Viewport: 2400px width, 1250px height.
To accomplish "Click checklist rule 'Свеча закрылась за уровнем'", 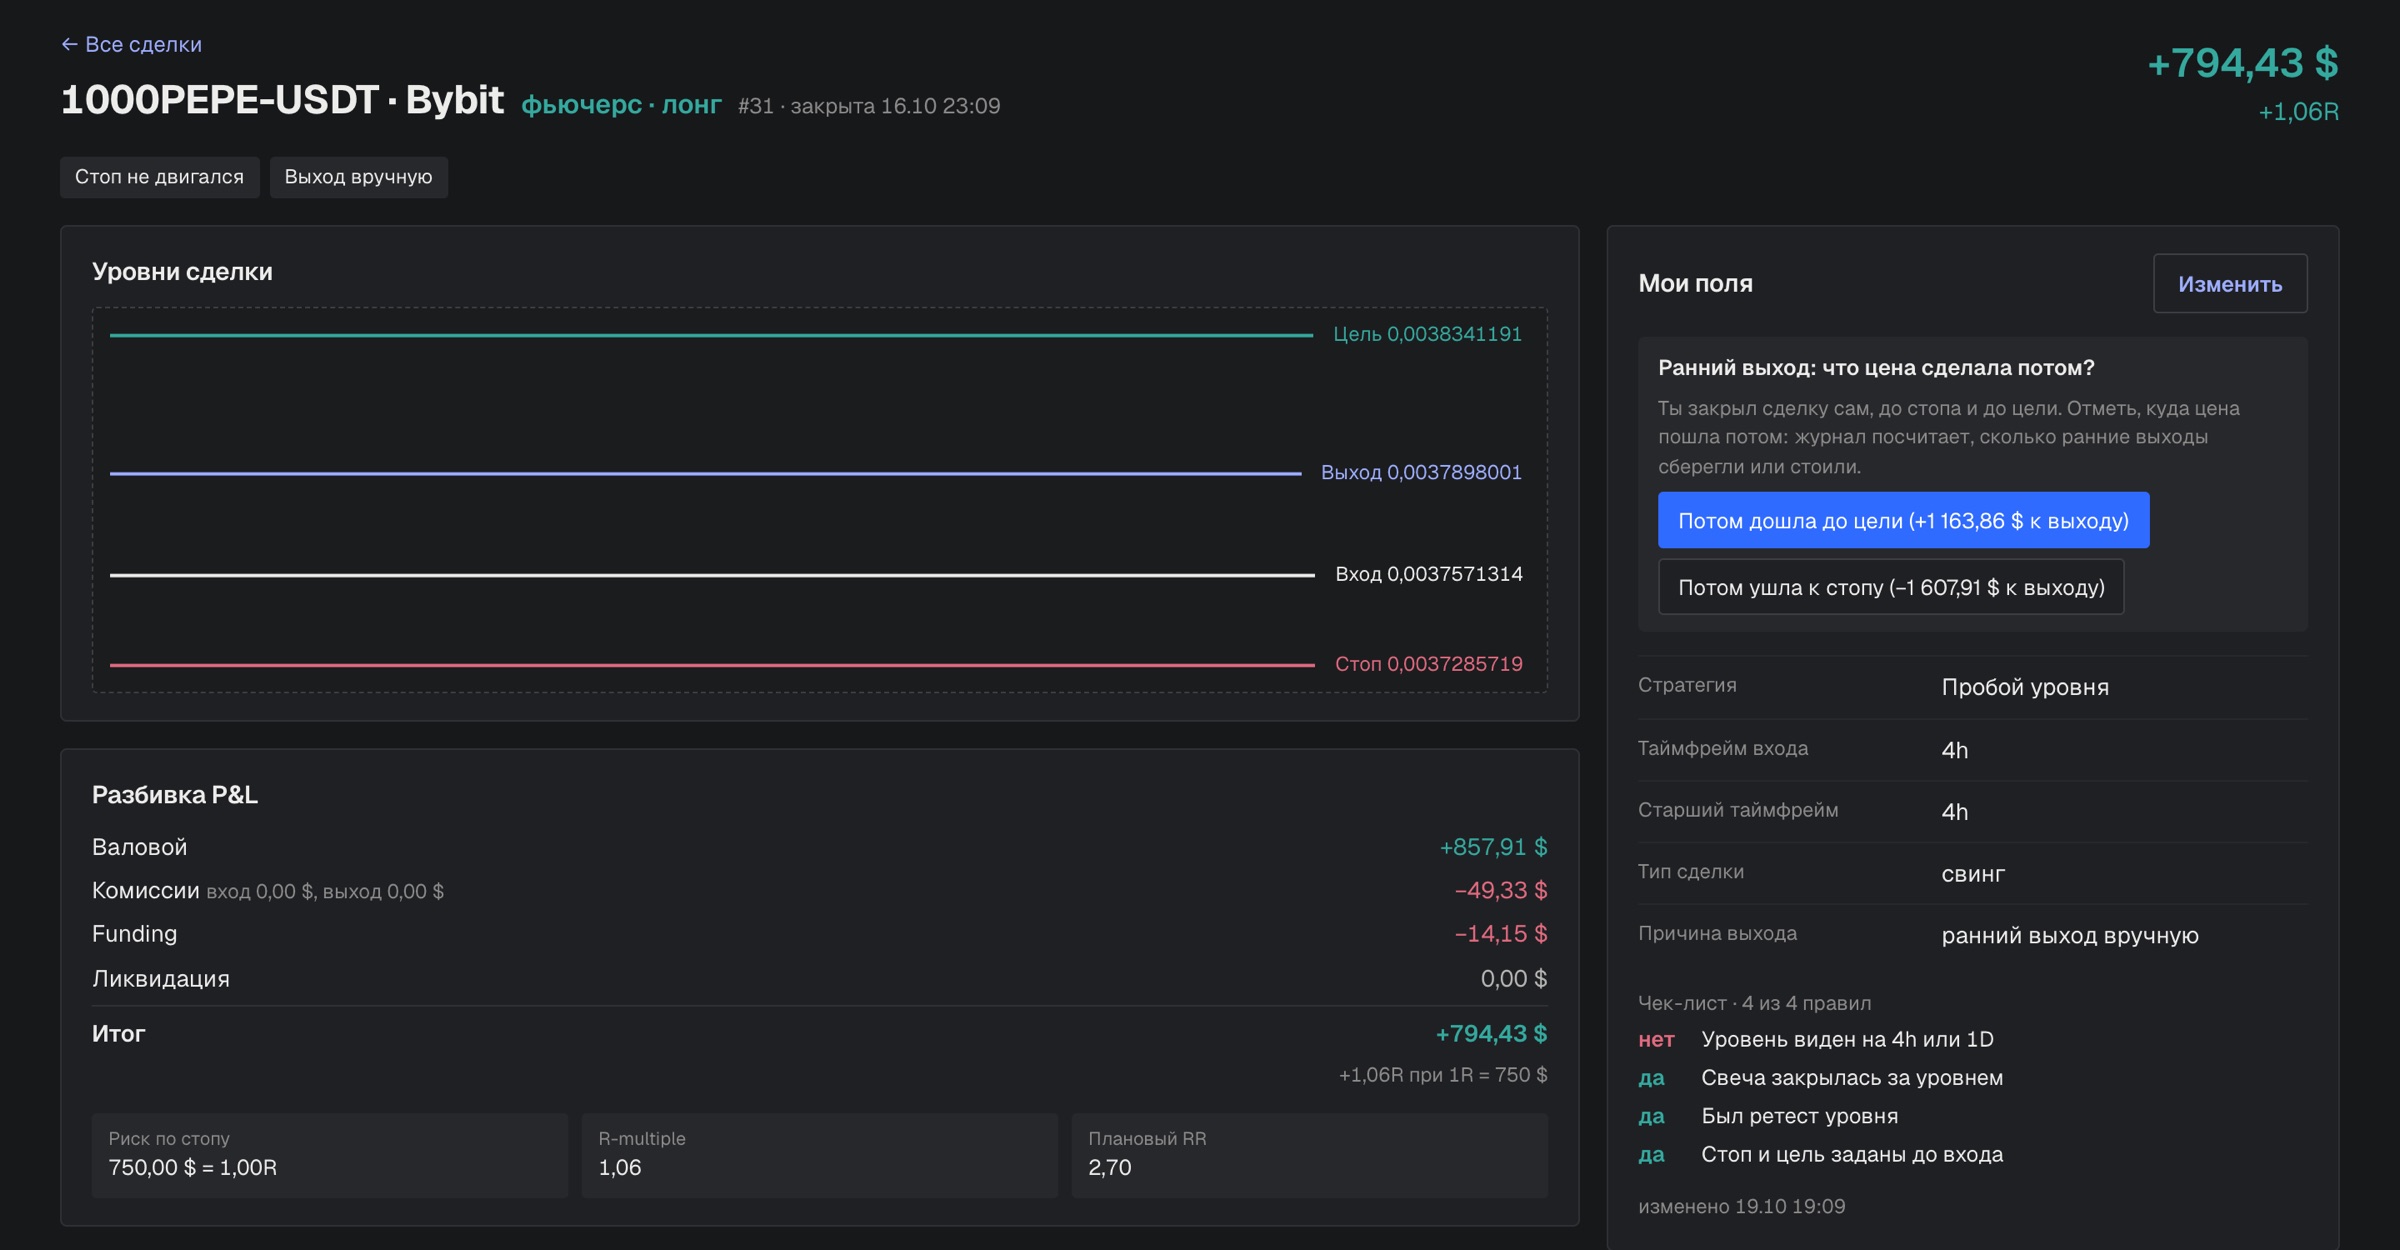I will point(1852,1078).
